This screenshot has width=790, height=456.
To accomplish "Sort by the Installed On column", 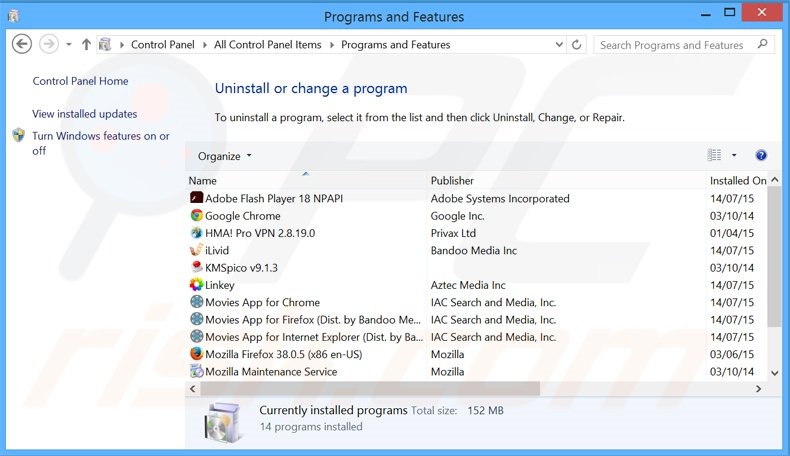I will click(738, 180).
